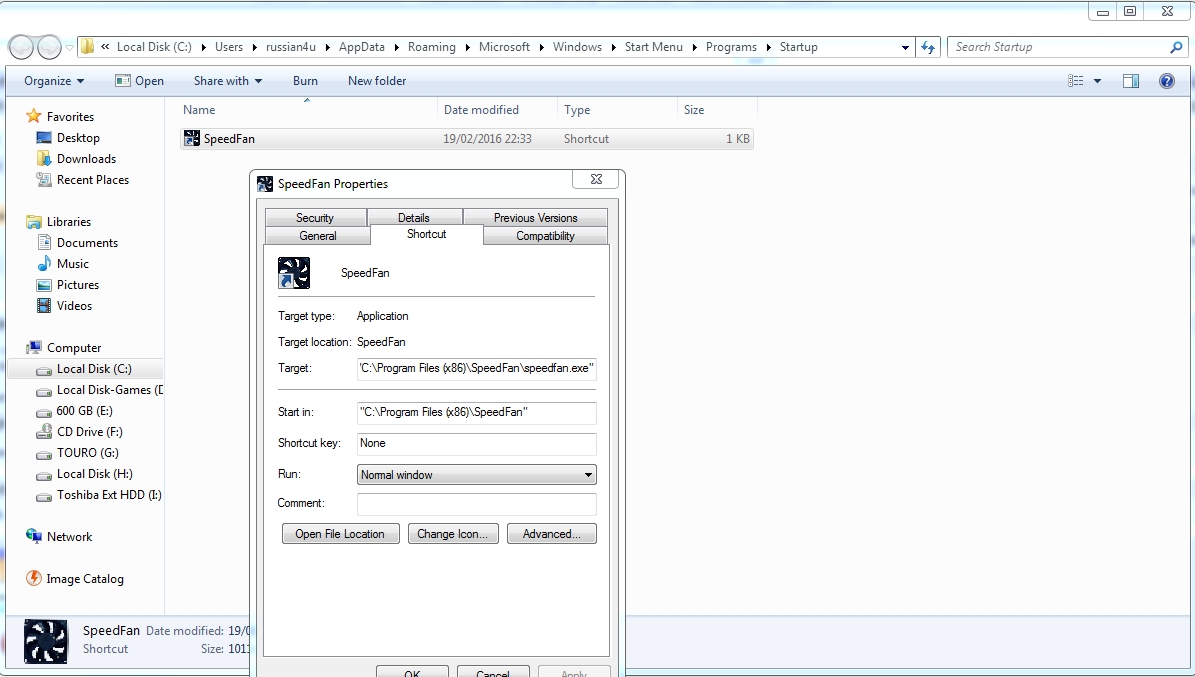Select the Shortcut tab
1195x677 pixels.
(x=427, y=234)
